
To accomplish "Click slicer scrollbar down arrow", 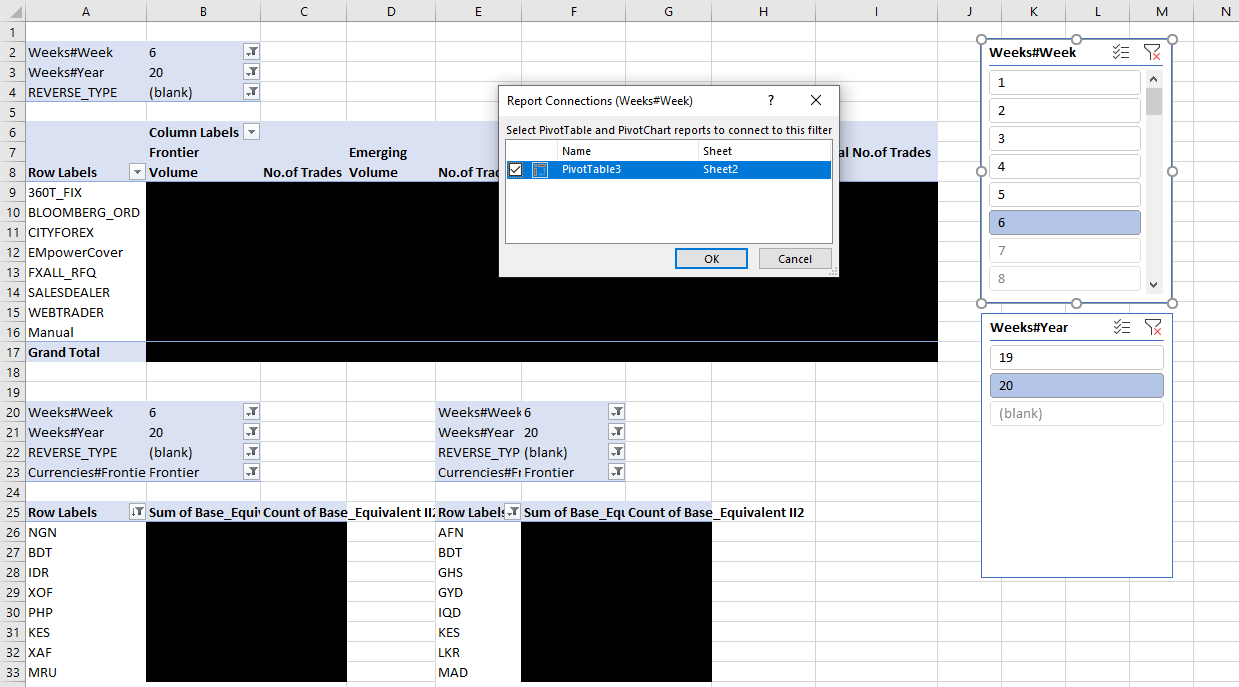I will coord(1154,284).
